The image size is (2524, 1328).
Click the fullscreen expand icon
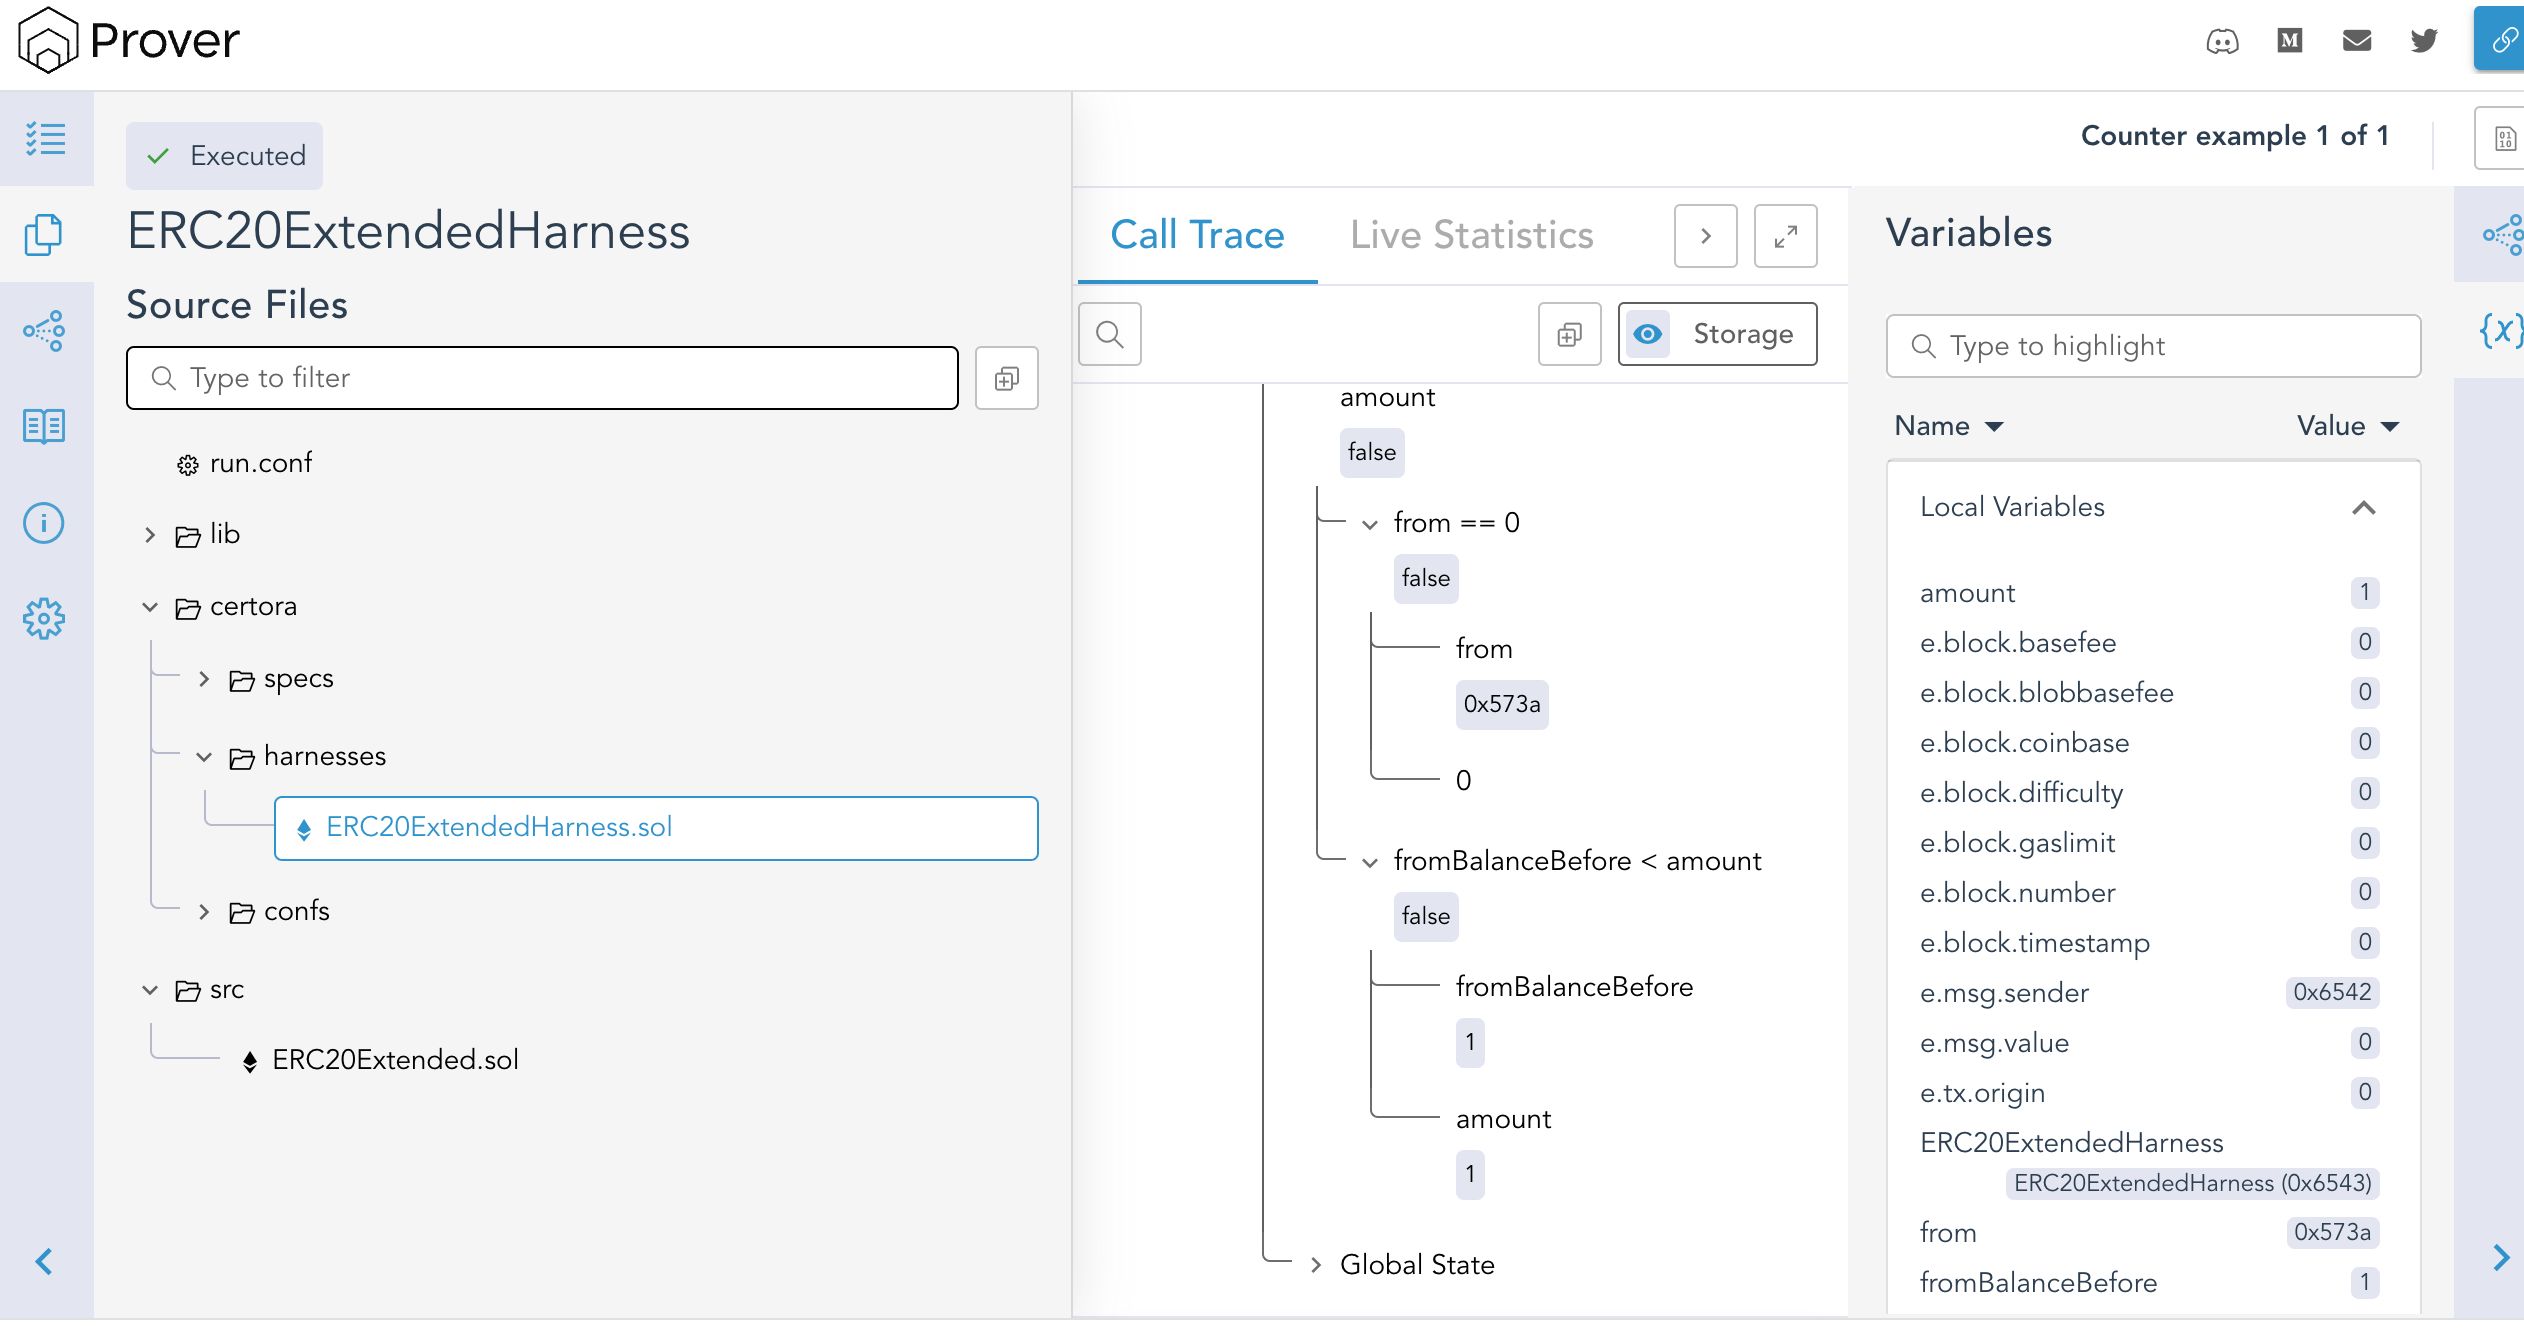click(x=1784, y=237)
